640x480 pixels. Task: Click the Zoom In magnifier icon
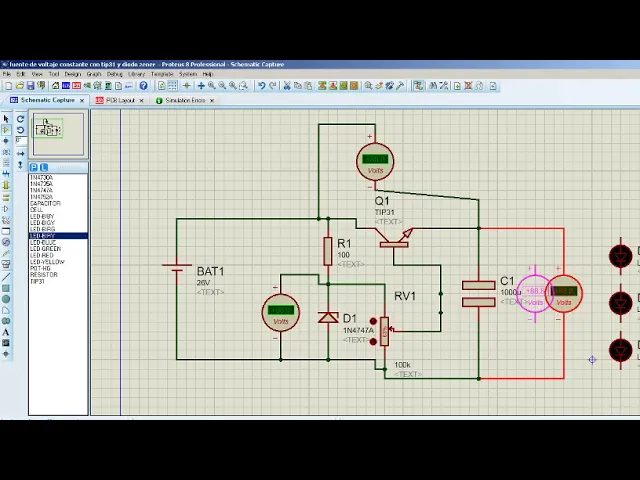tap(211, 86)
